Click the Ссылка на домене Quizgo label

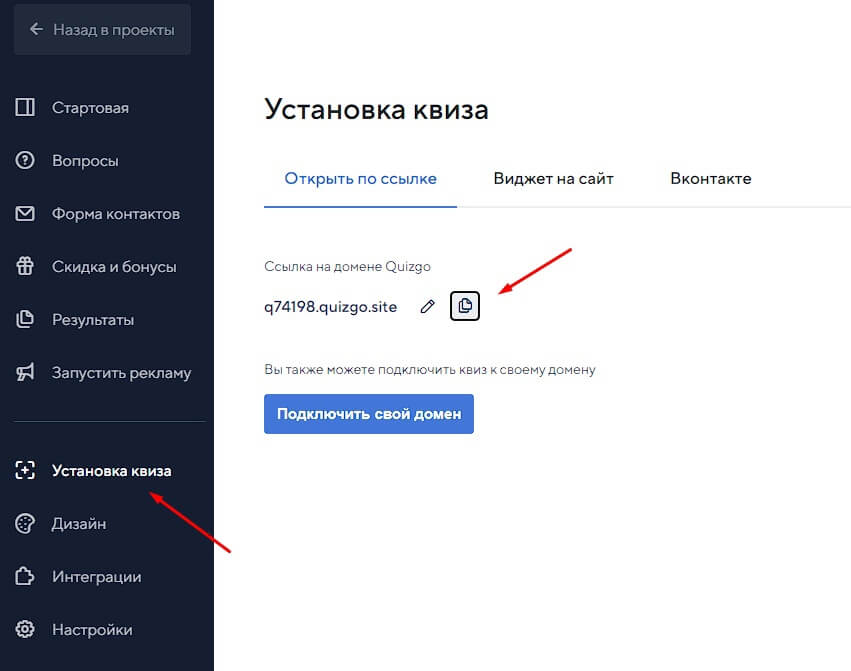pyautogui.click(x=347, y=266)
